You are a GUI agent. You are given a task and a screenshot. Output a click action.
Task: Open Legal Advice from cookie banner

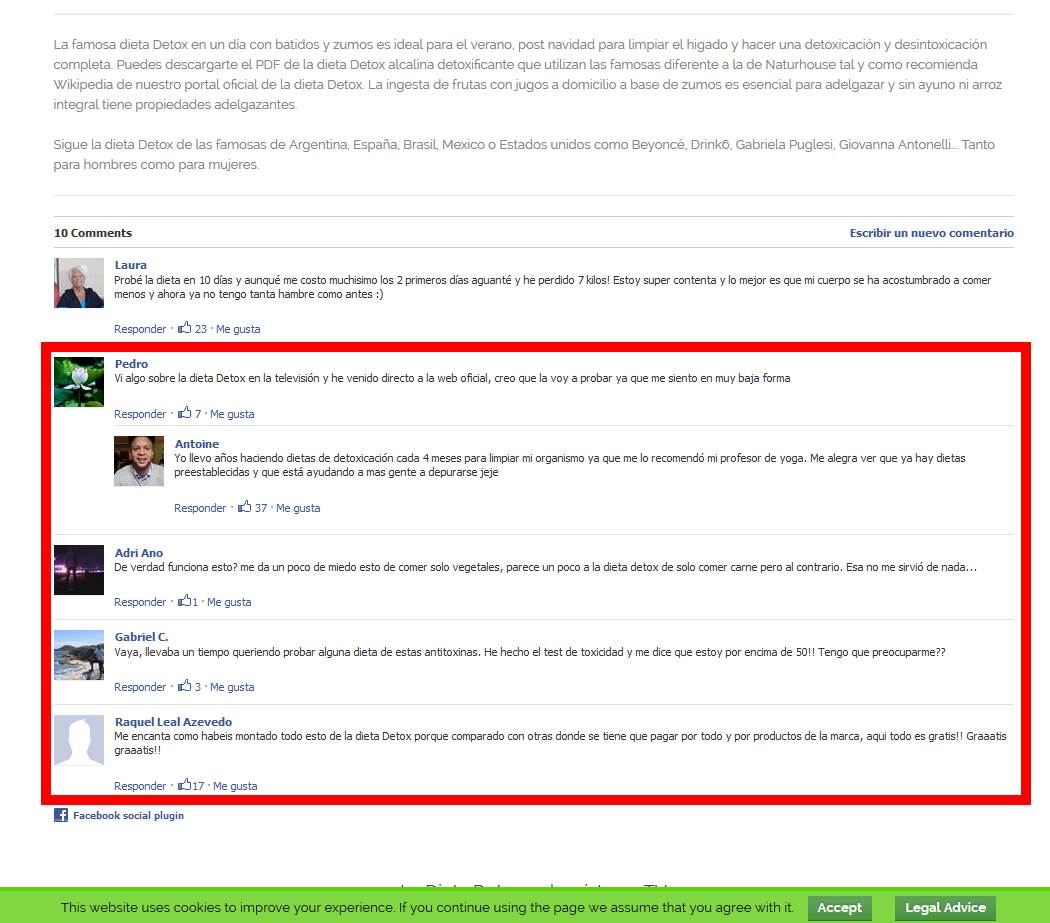click(945, 908)
